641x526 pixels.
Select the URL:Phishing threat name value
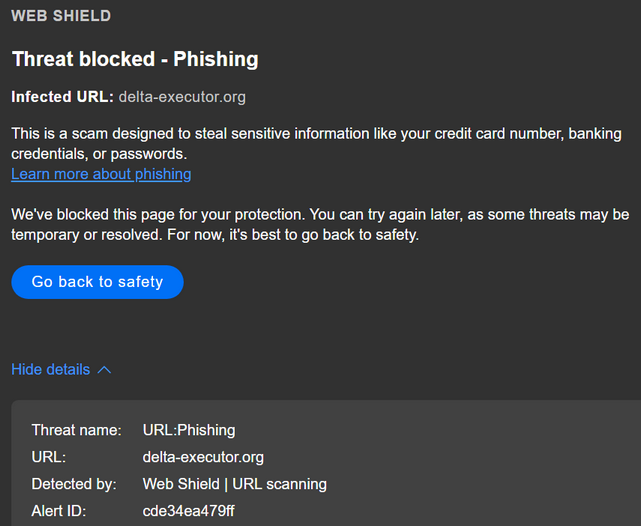(189, 430)
